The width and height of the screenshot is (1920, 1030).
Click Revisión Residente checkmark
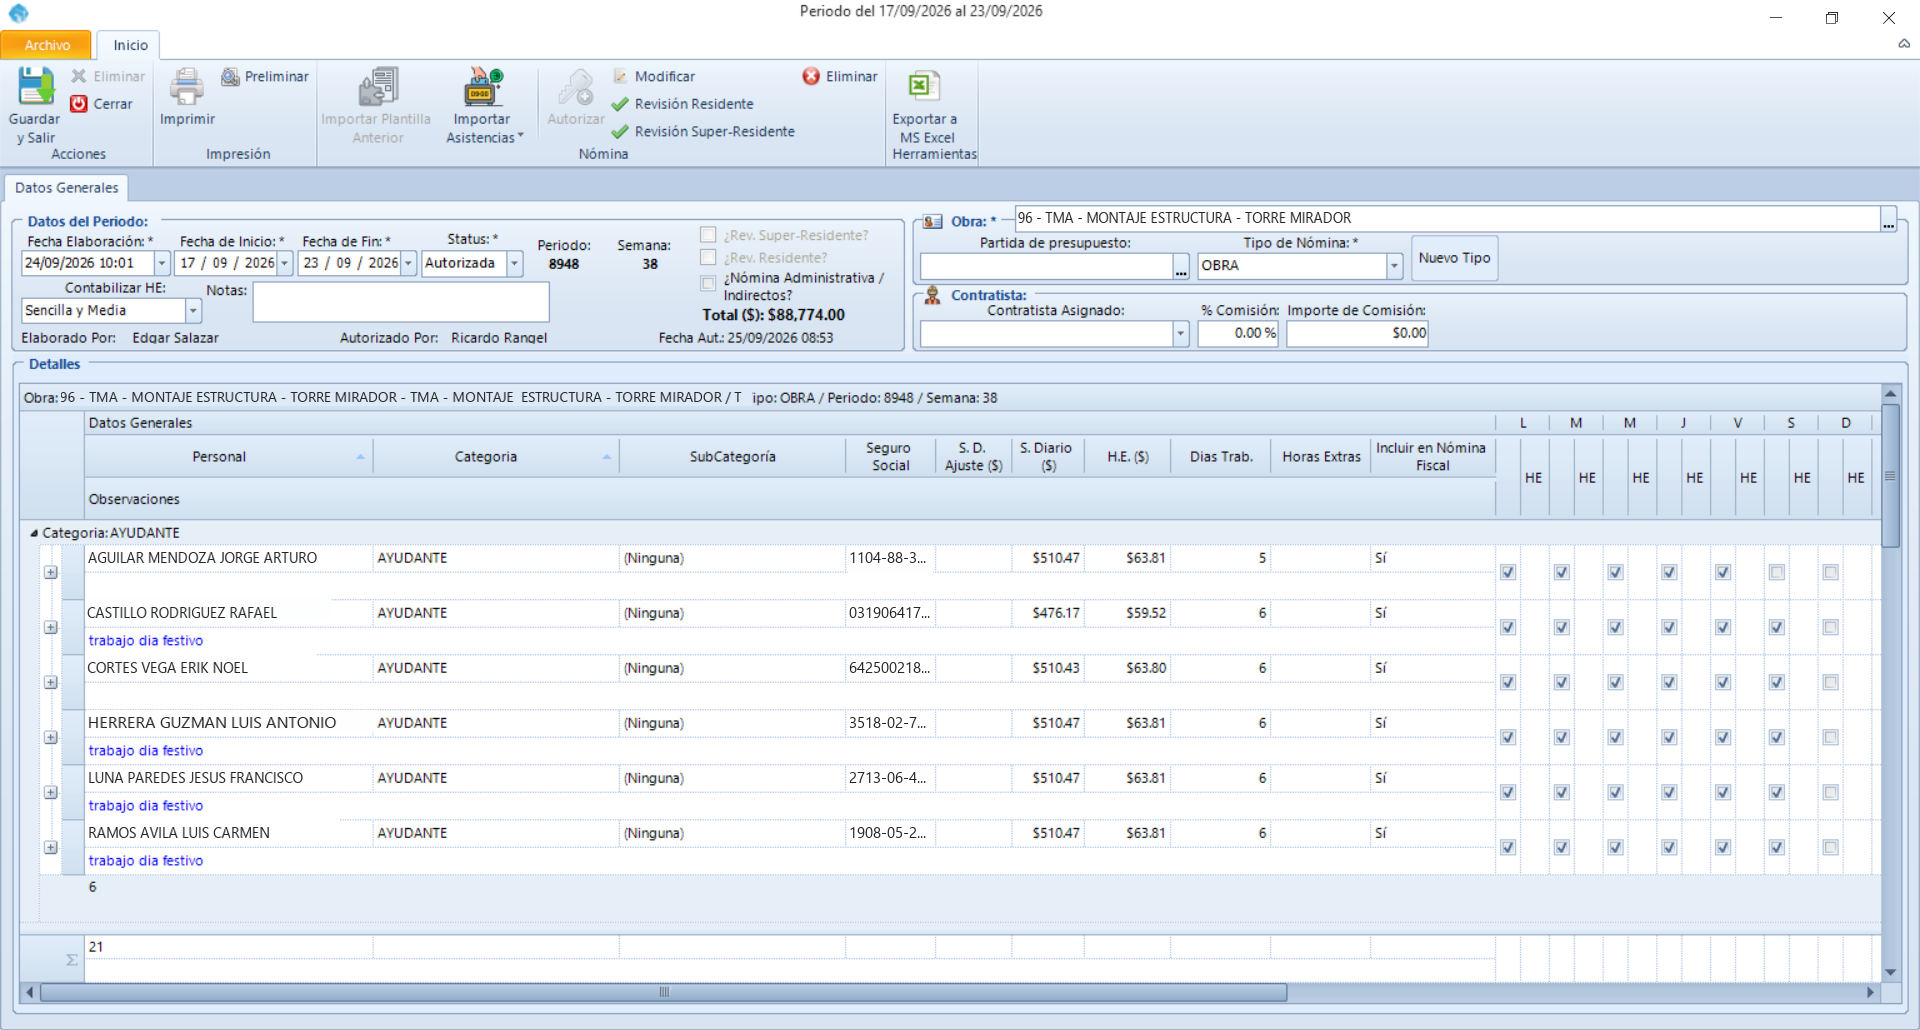click(x=620, y=104)
